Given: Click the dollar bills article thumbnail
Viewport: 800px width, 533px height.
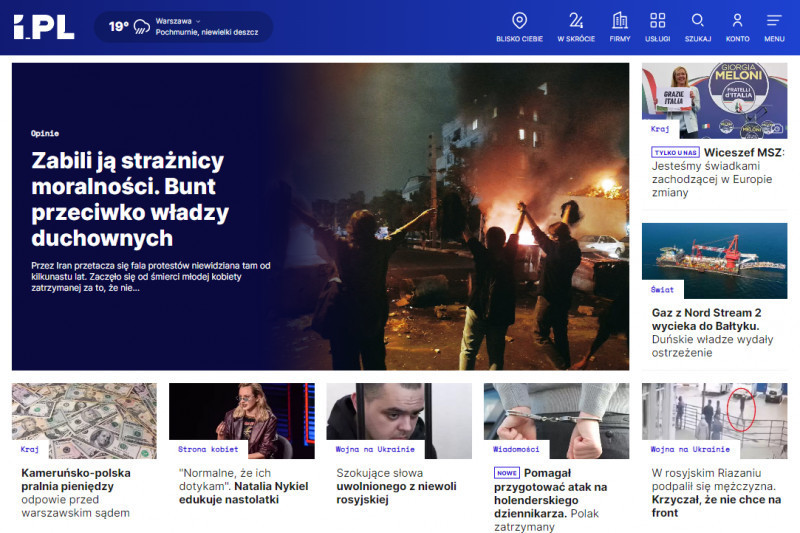Looking at the screenshot, I should [x=84, y=420].
